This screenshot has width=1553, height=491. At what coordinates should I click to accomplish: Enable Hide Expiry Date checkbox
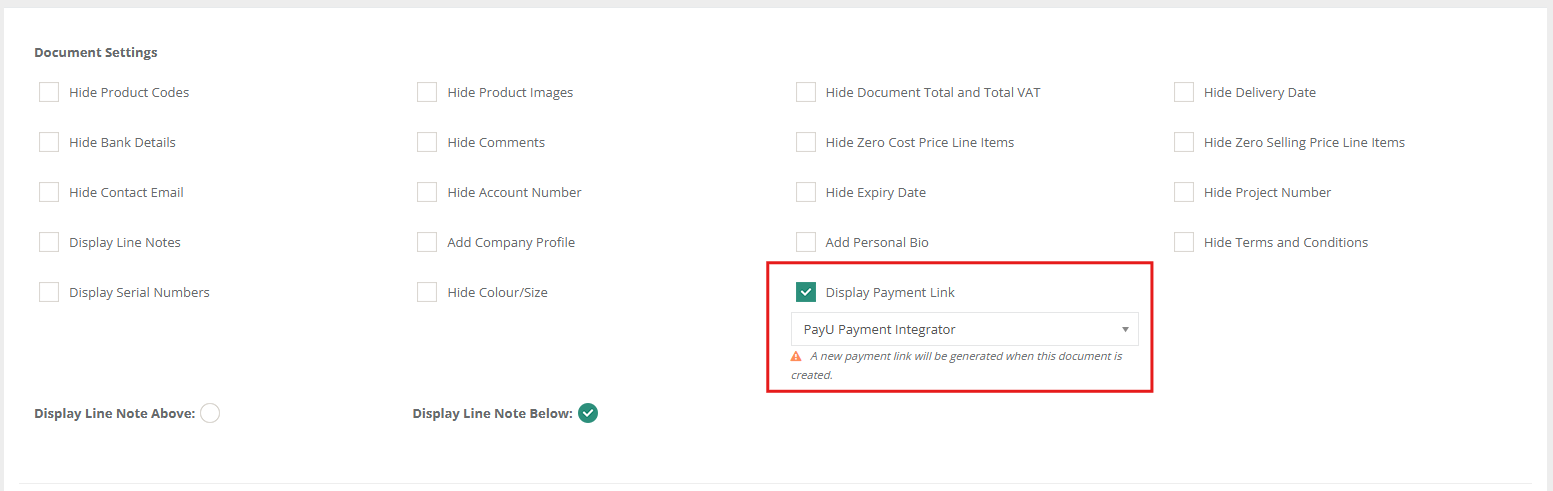click(x=806, y=192)
